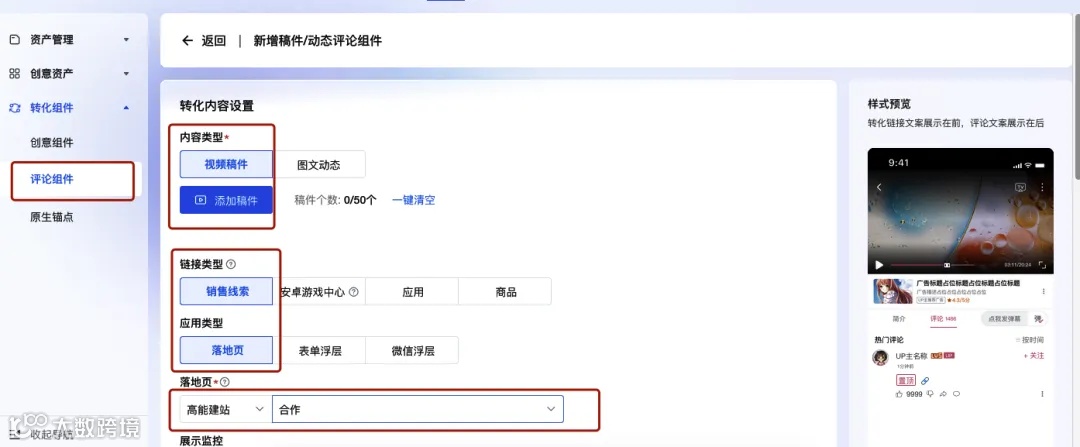Switch to 评论 tab in preview
Screen dimensions: 1080x447
[x=943, y=319]
